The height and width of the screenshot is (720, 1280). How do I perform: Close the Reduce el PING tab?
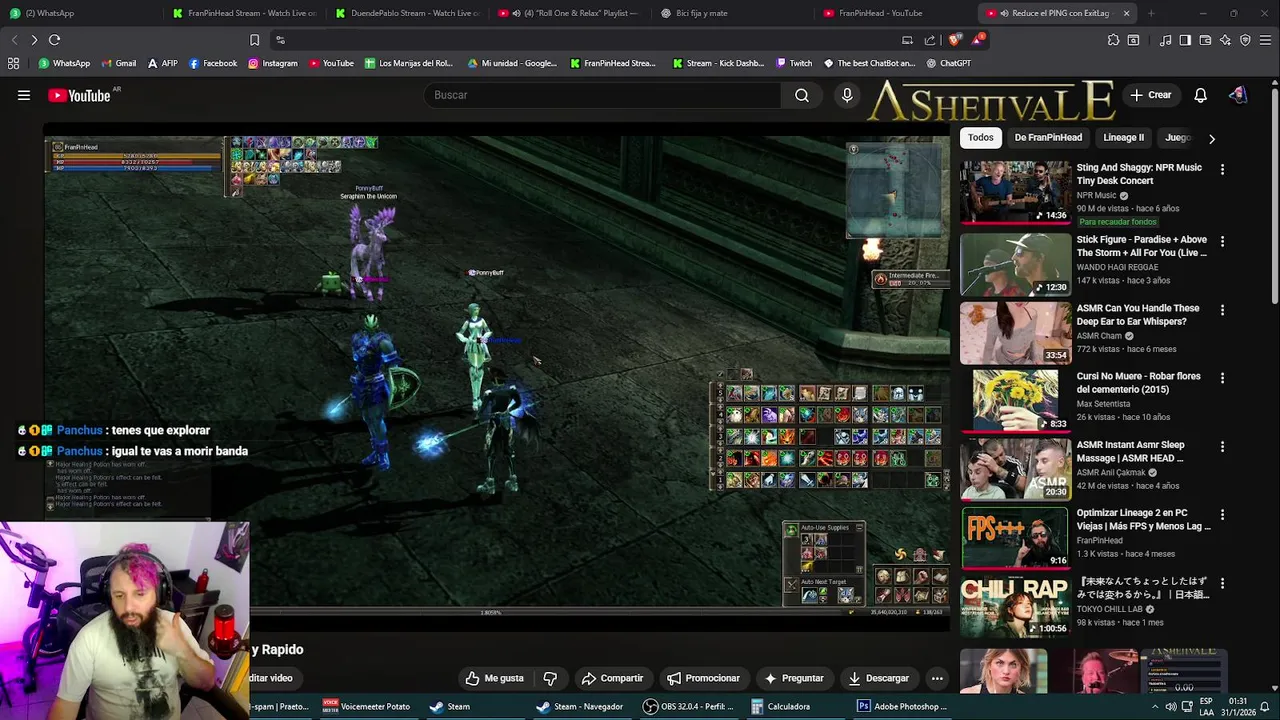tap(1126, 13)
